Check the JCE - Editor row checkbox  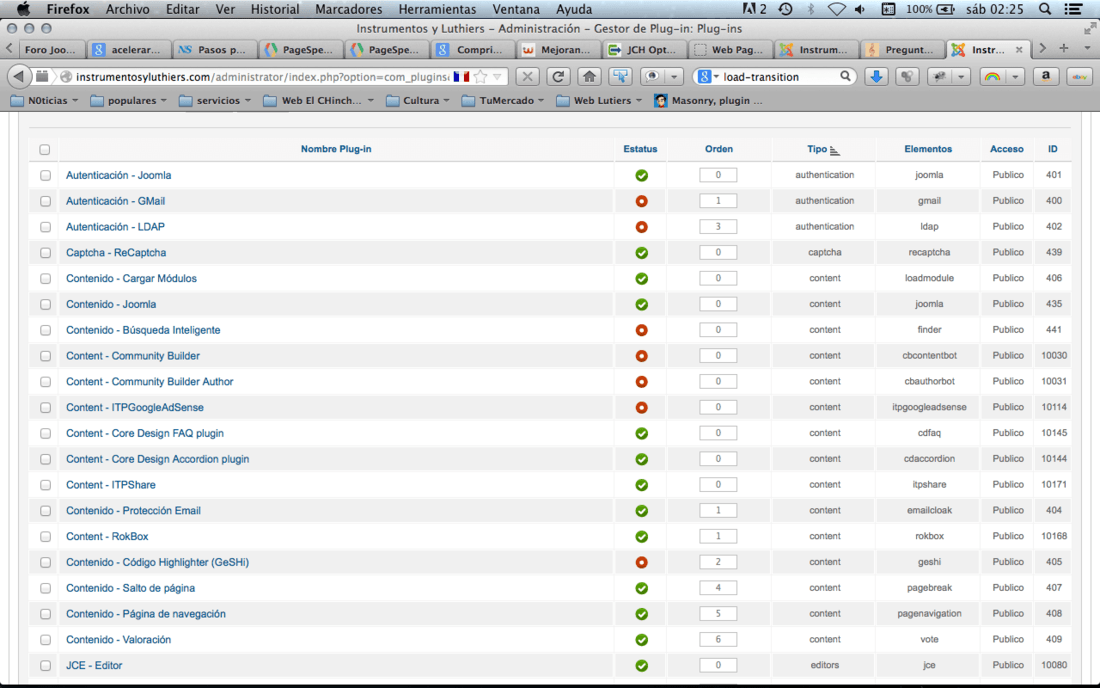[46, 666]
